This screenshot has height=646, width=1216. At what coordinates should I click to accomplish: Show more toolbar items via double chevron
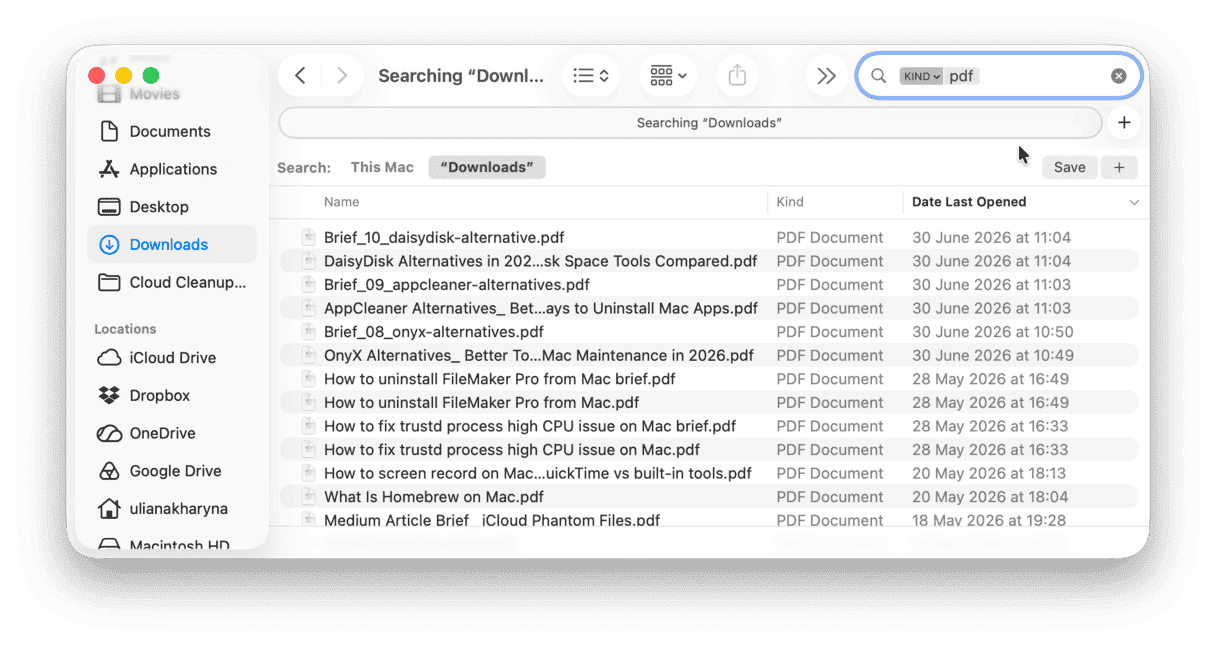(x=826, y=76)
